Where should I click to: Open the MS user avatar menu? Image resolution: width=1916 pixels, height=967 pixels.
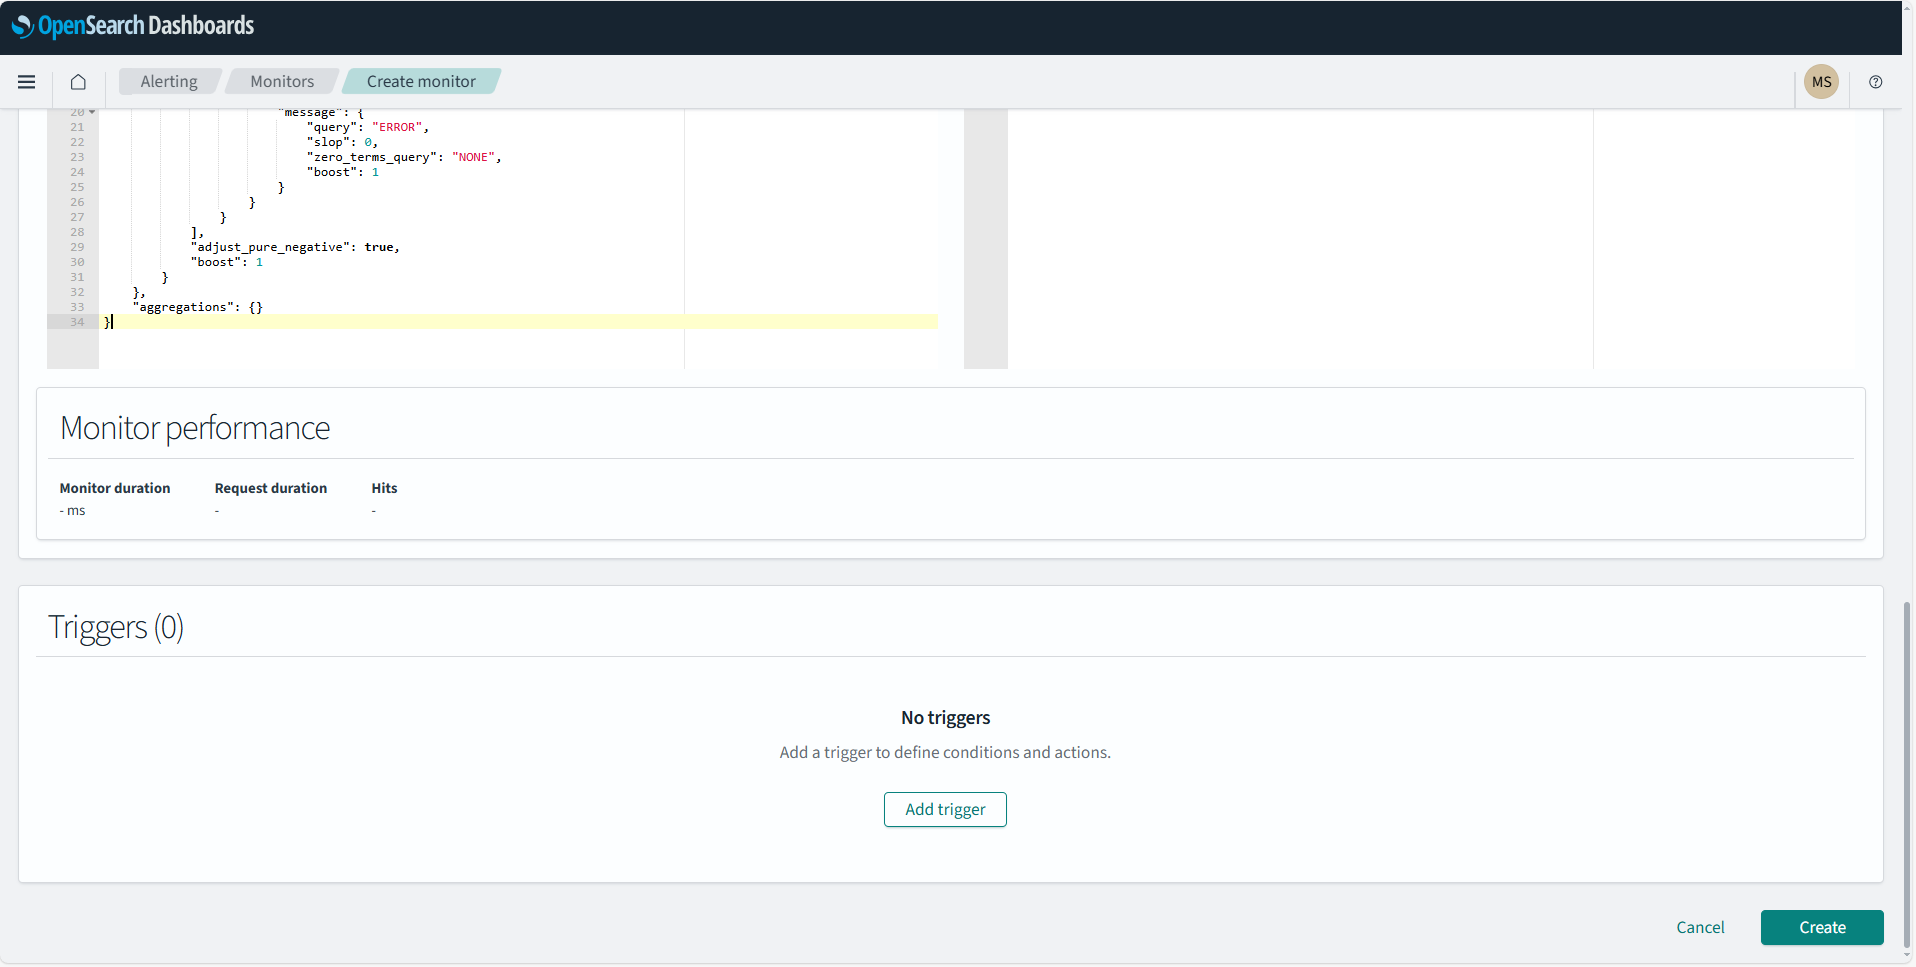click(x=1820, y=82)
